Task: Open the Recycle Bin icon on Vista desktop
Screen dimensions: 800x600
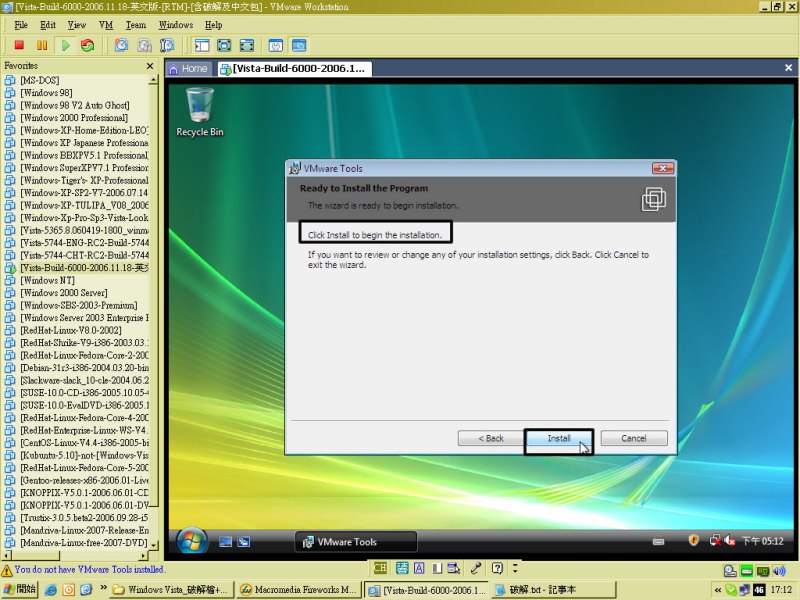Action: coord(199,112)
